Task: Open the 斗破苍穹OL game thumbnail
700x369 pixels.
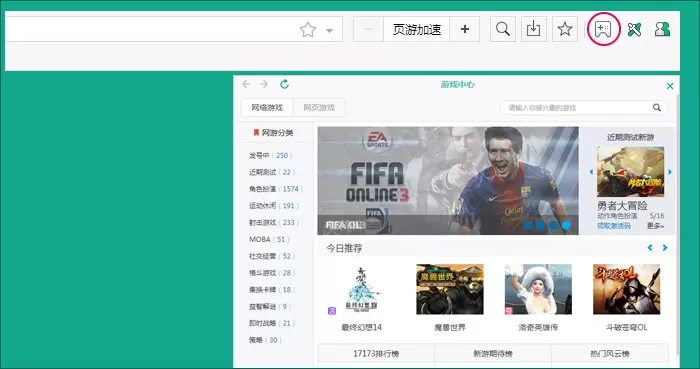Action: pyautogui.click(x=626, y=289)
